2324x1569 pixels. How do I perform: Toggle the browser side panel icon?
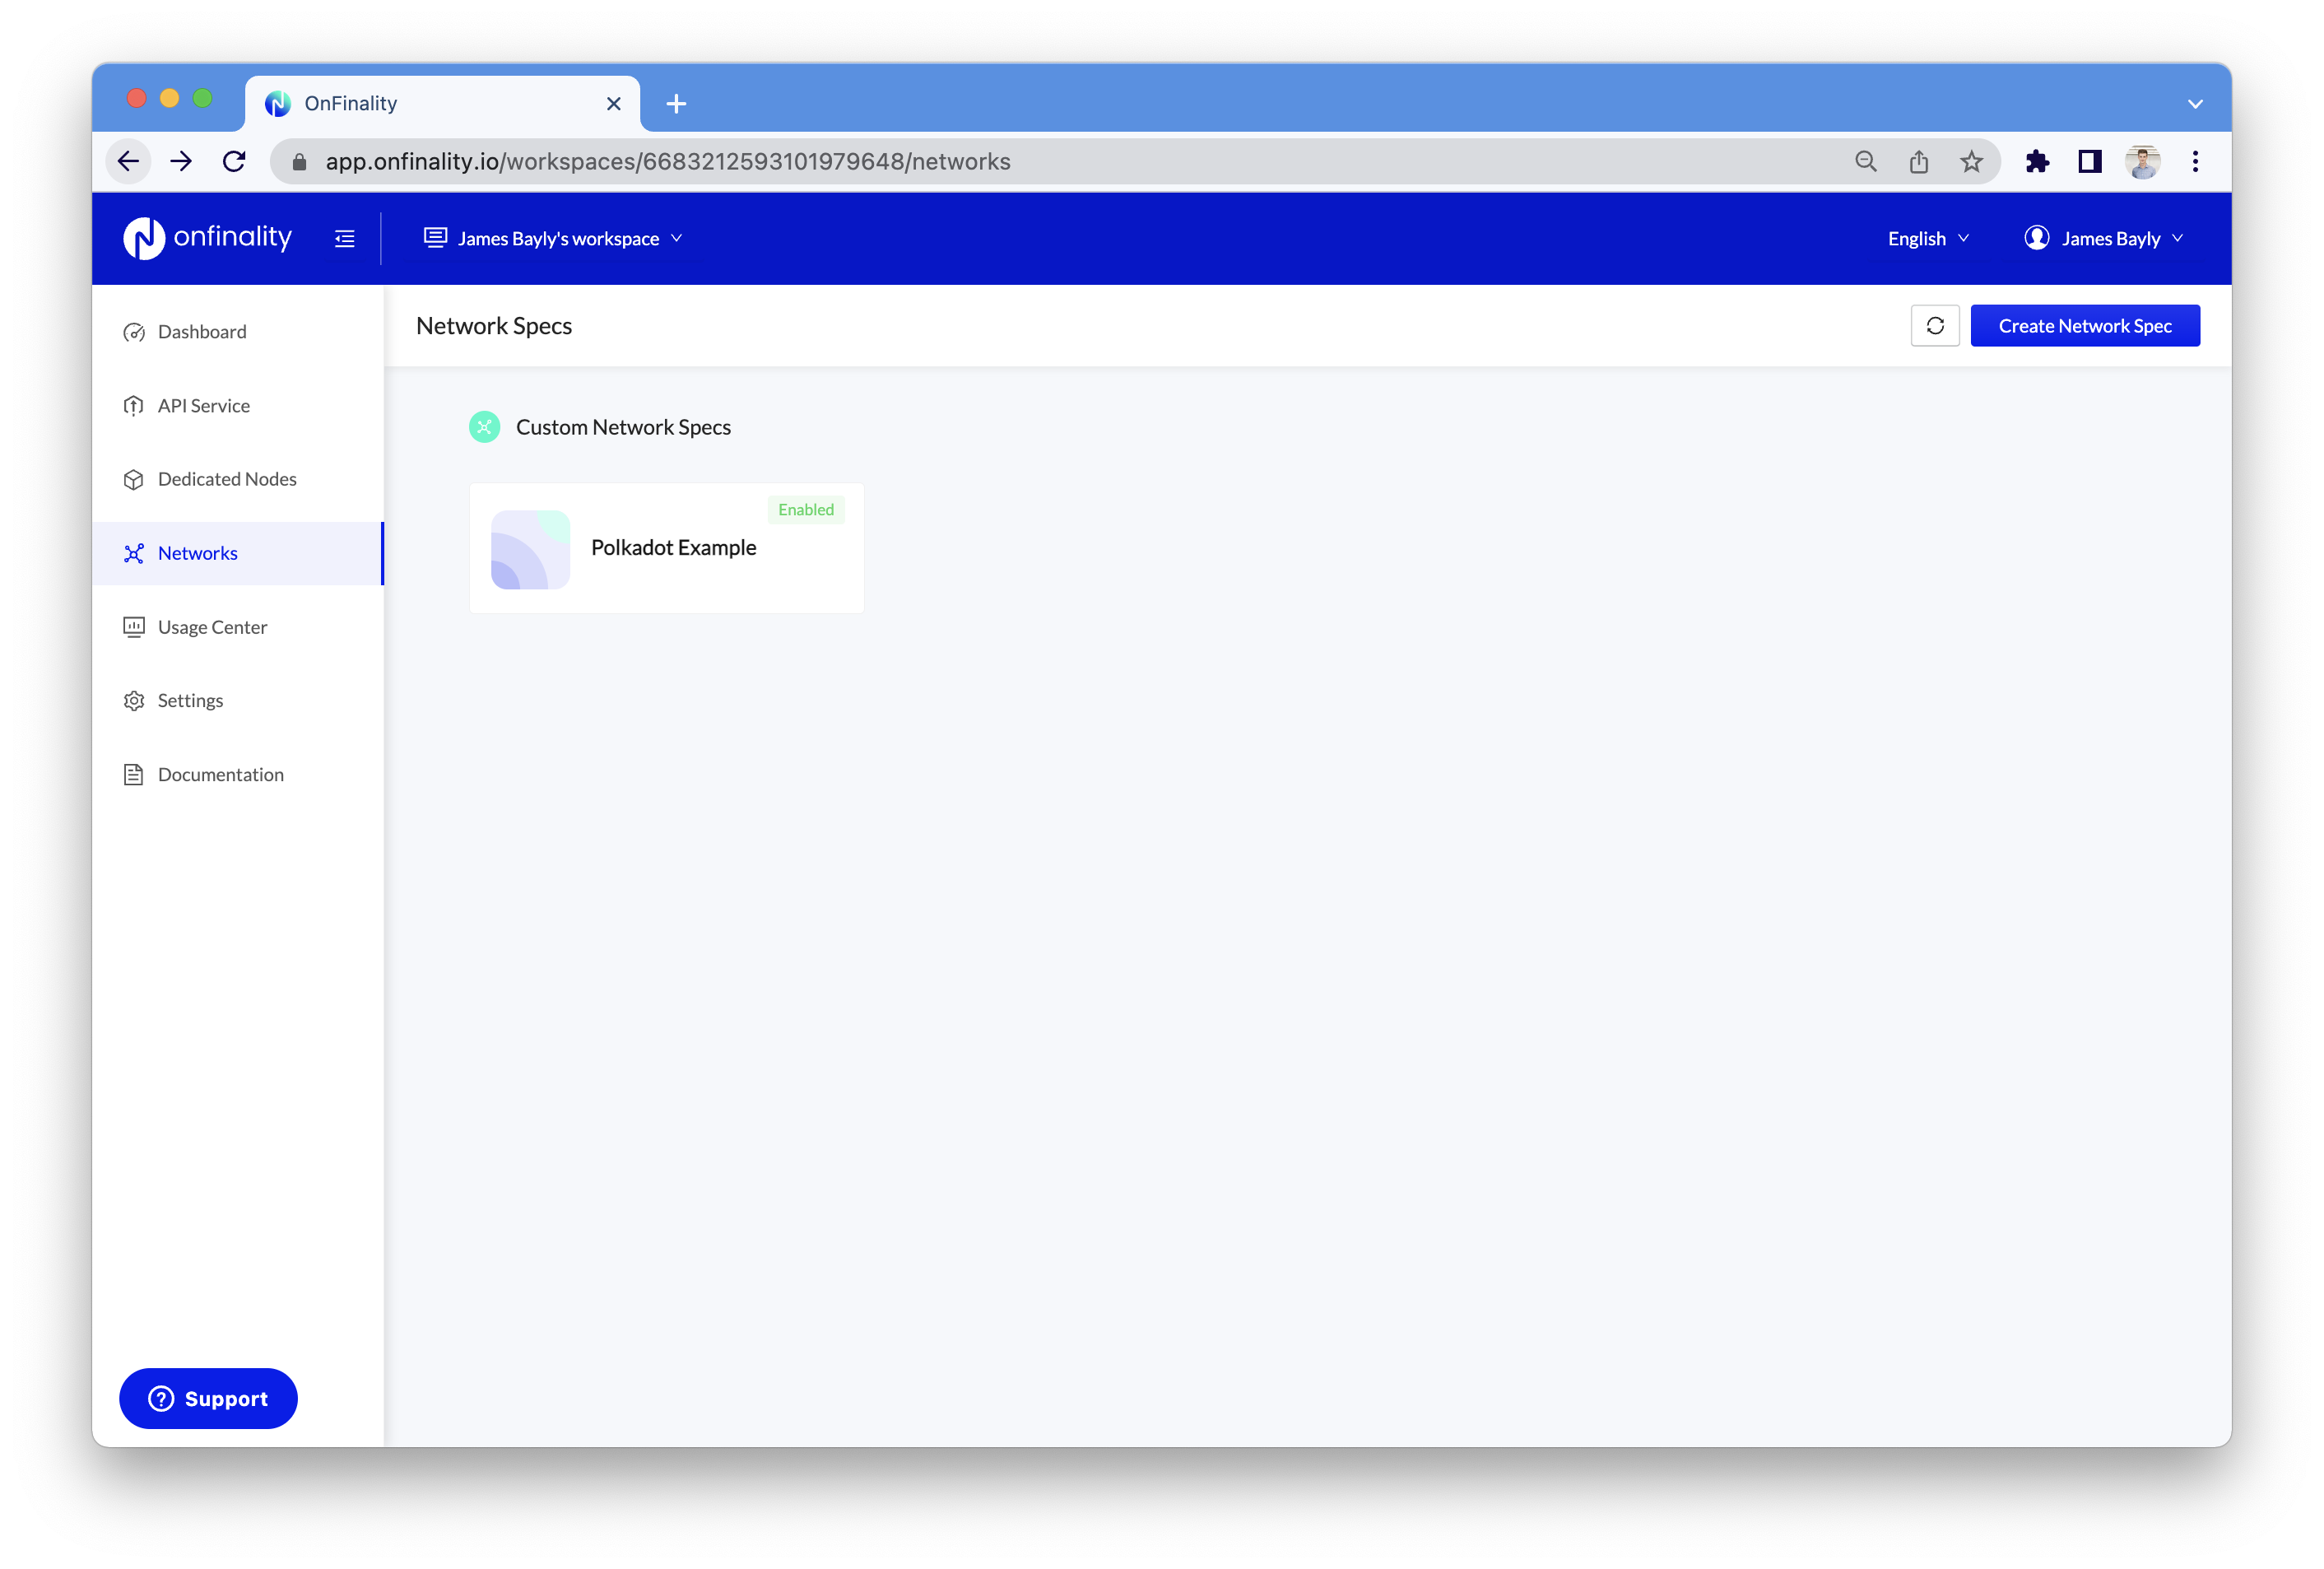(x=2089, y=161)
